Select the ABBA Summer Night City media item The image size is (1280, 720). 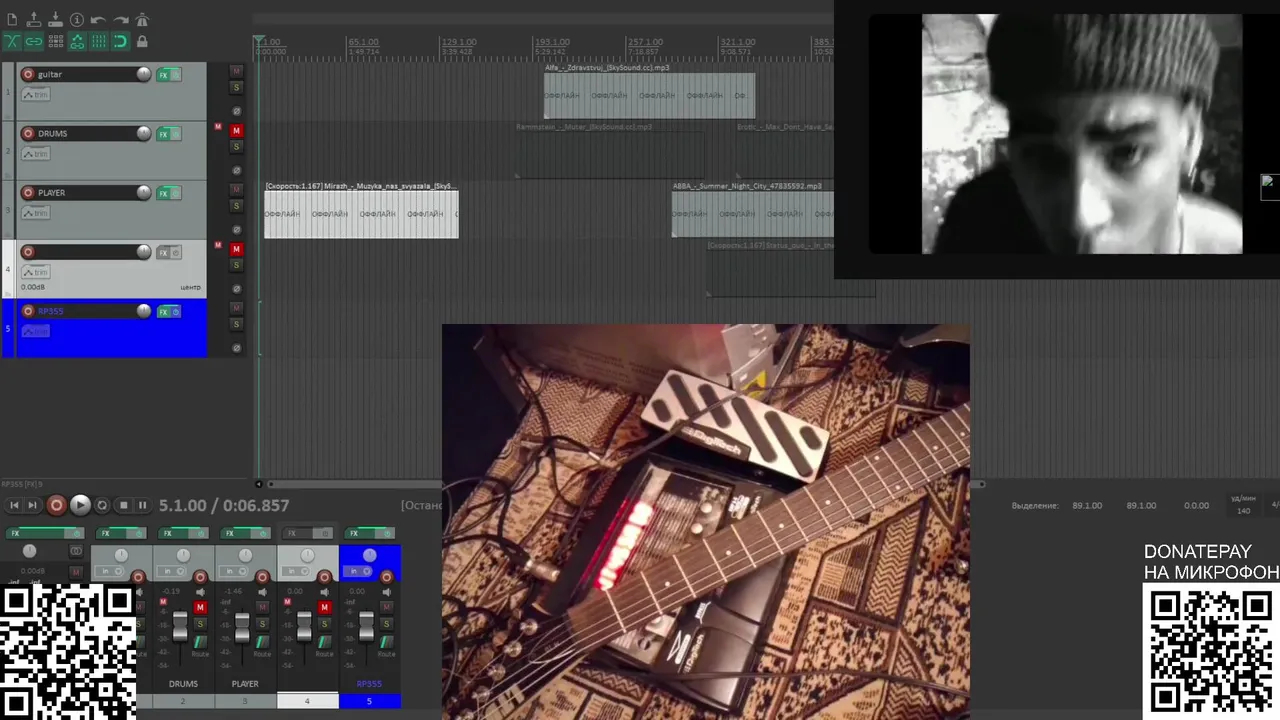(752, 214)
